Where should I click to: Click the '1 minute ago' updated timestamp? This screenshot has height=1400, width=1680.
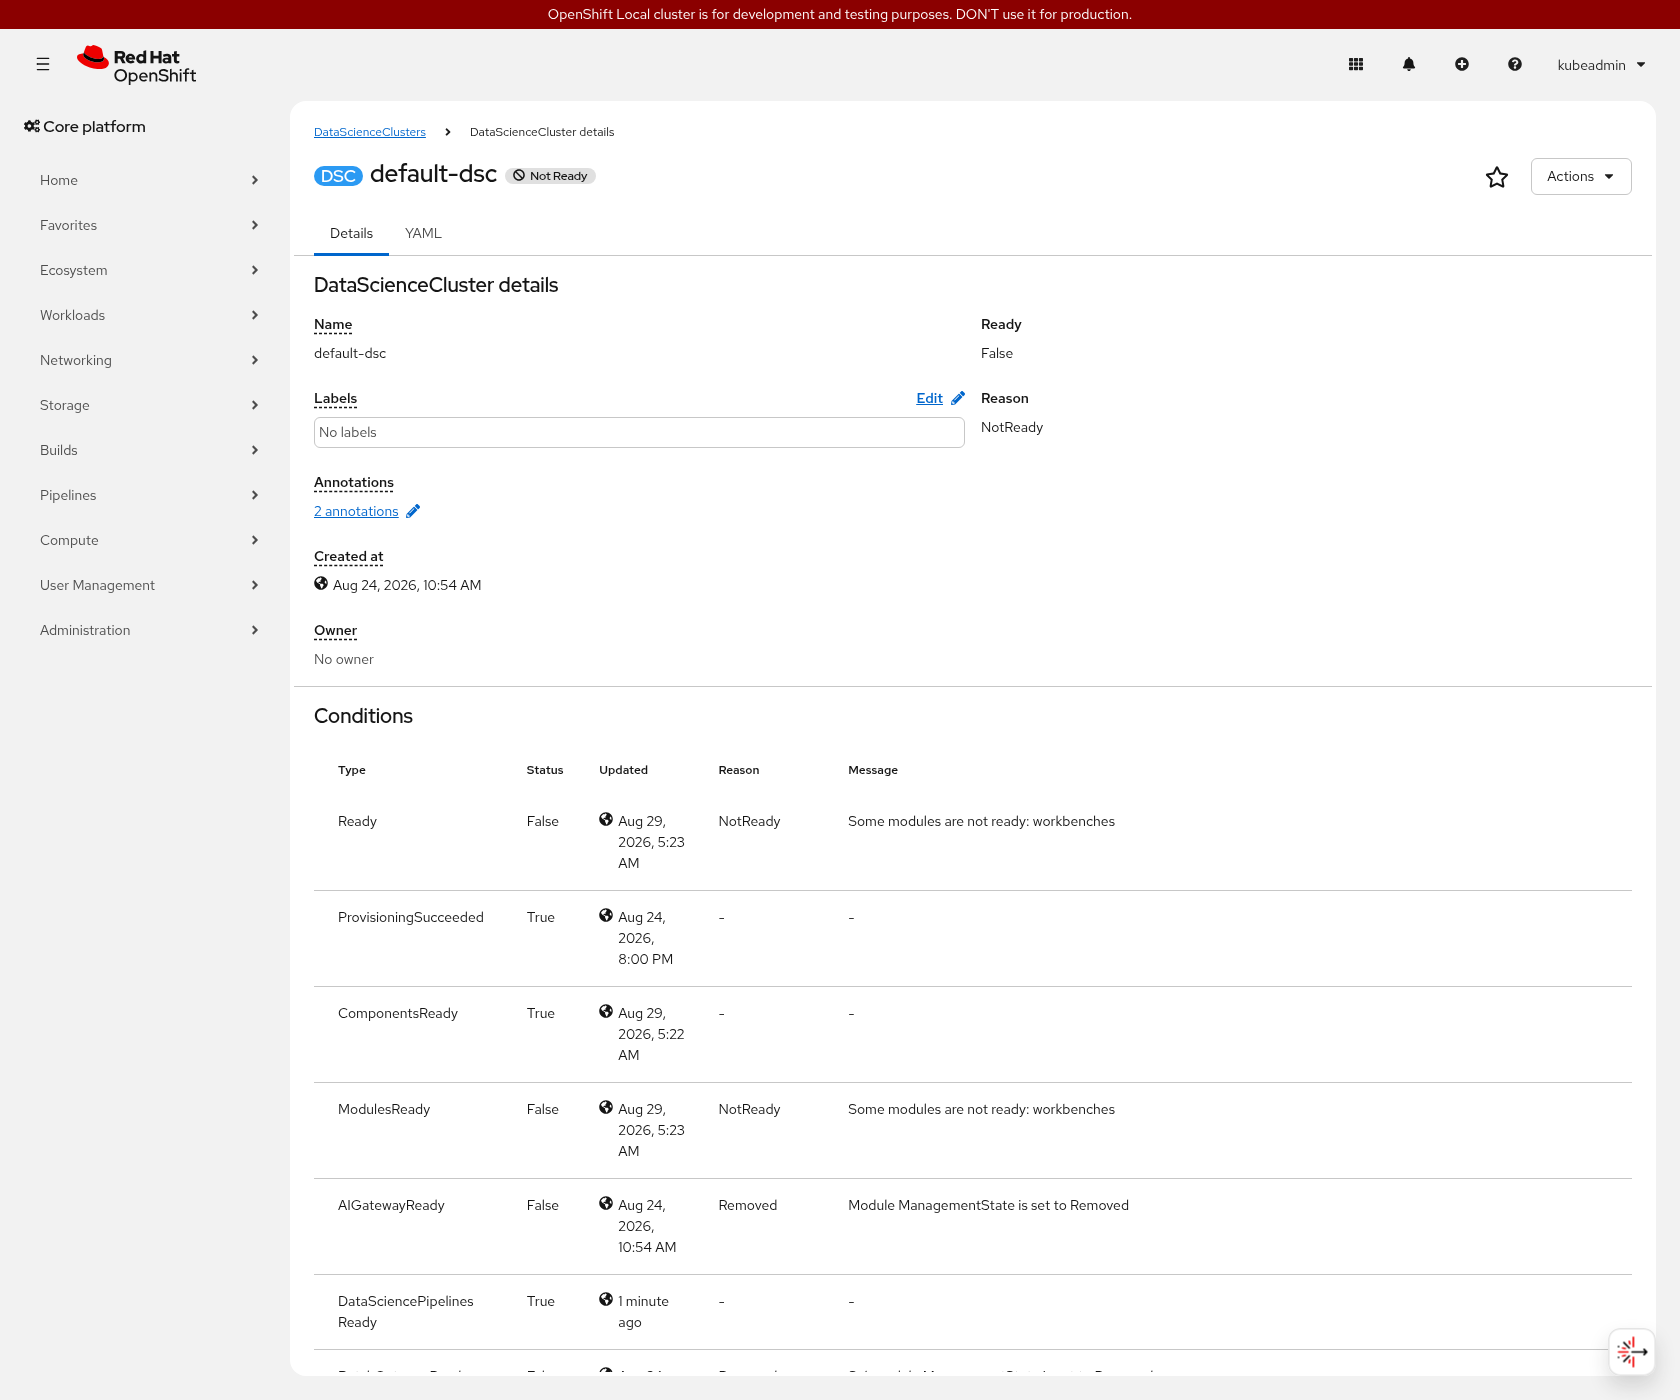[x=643, y=1311]
